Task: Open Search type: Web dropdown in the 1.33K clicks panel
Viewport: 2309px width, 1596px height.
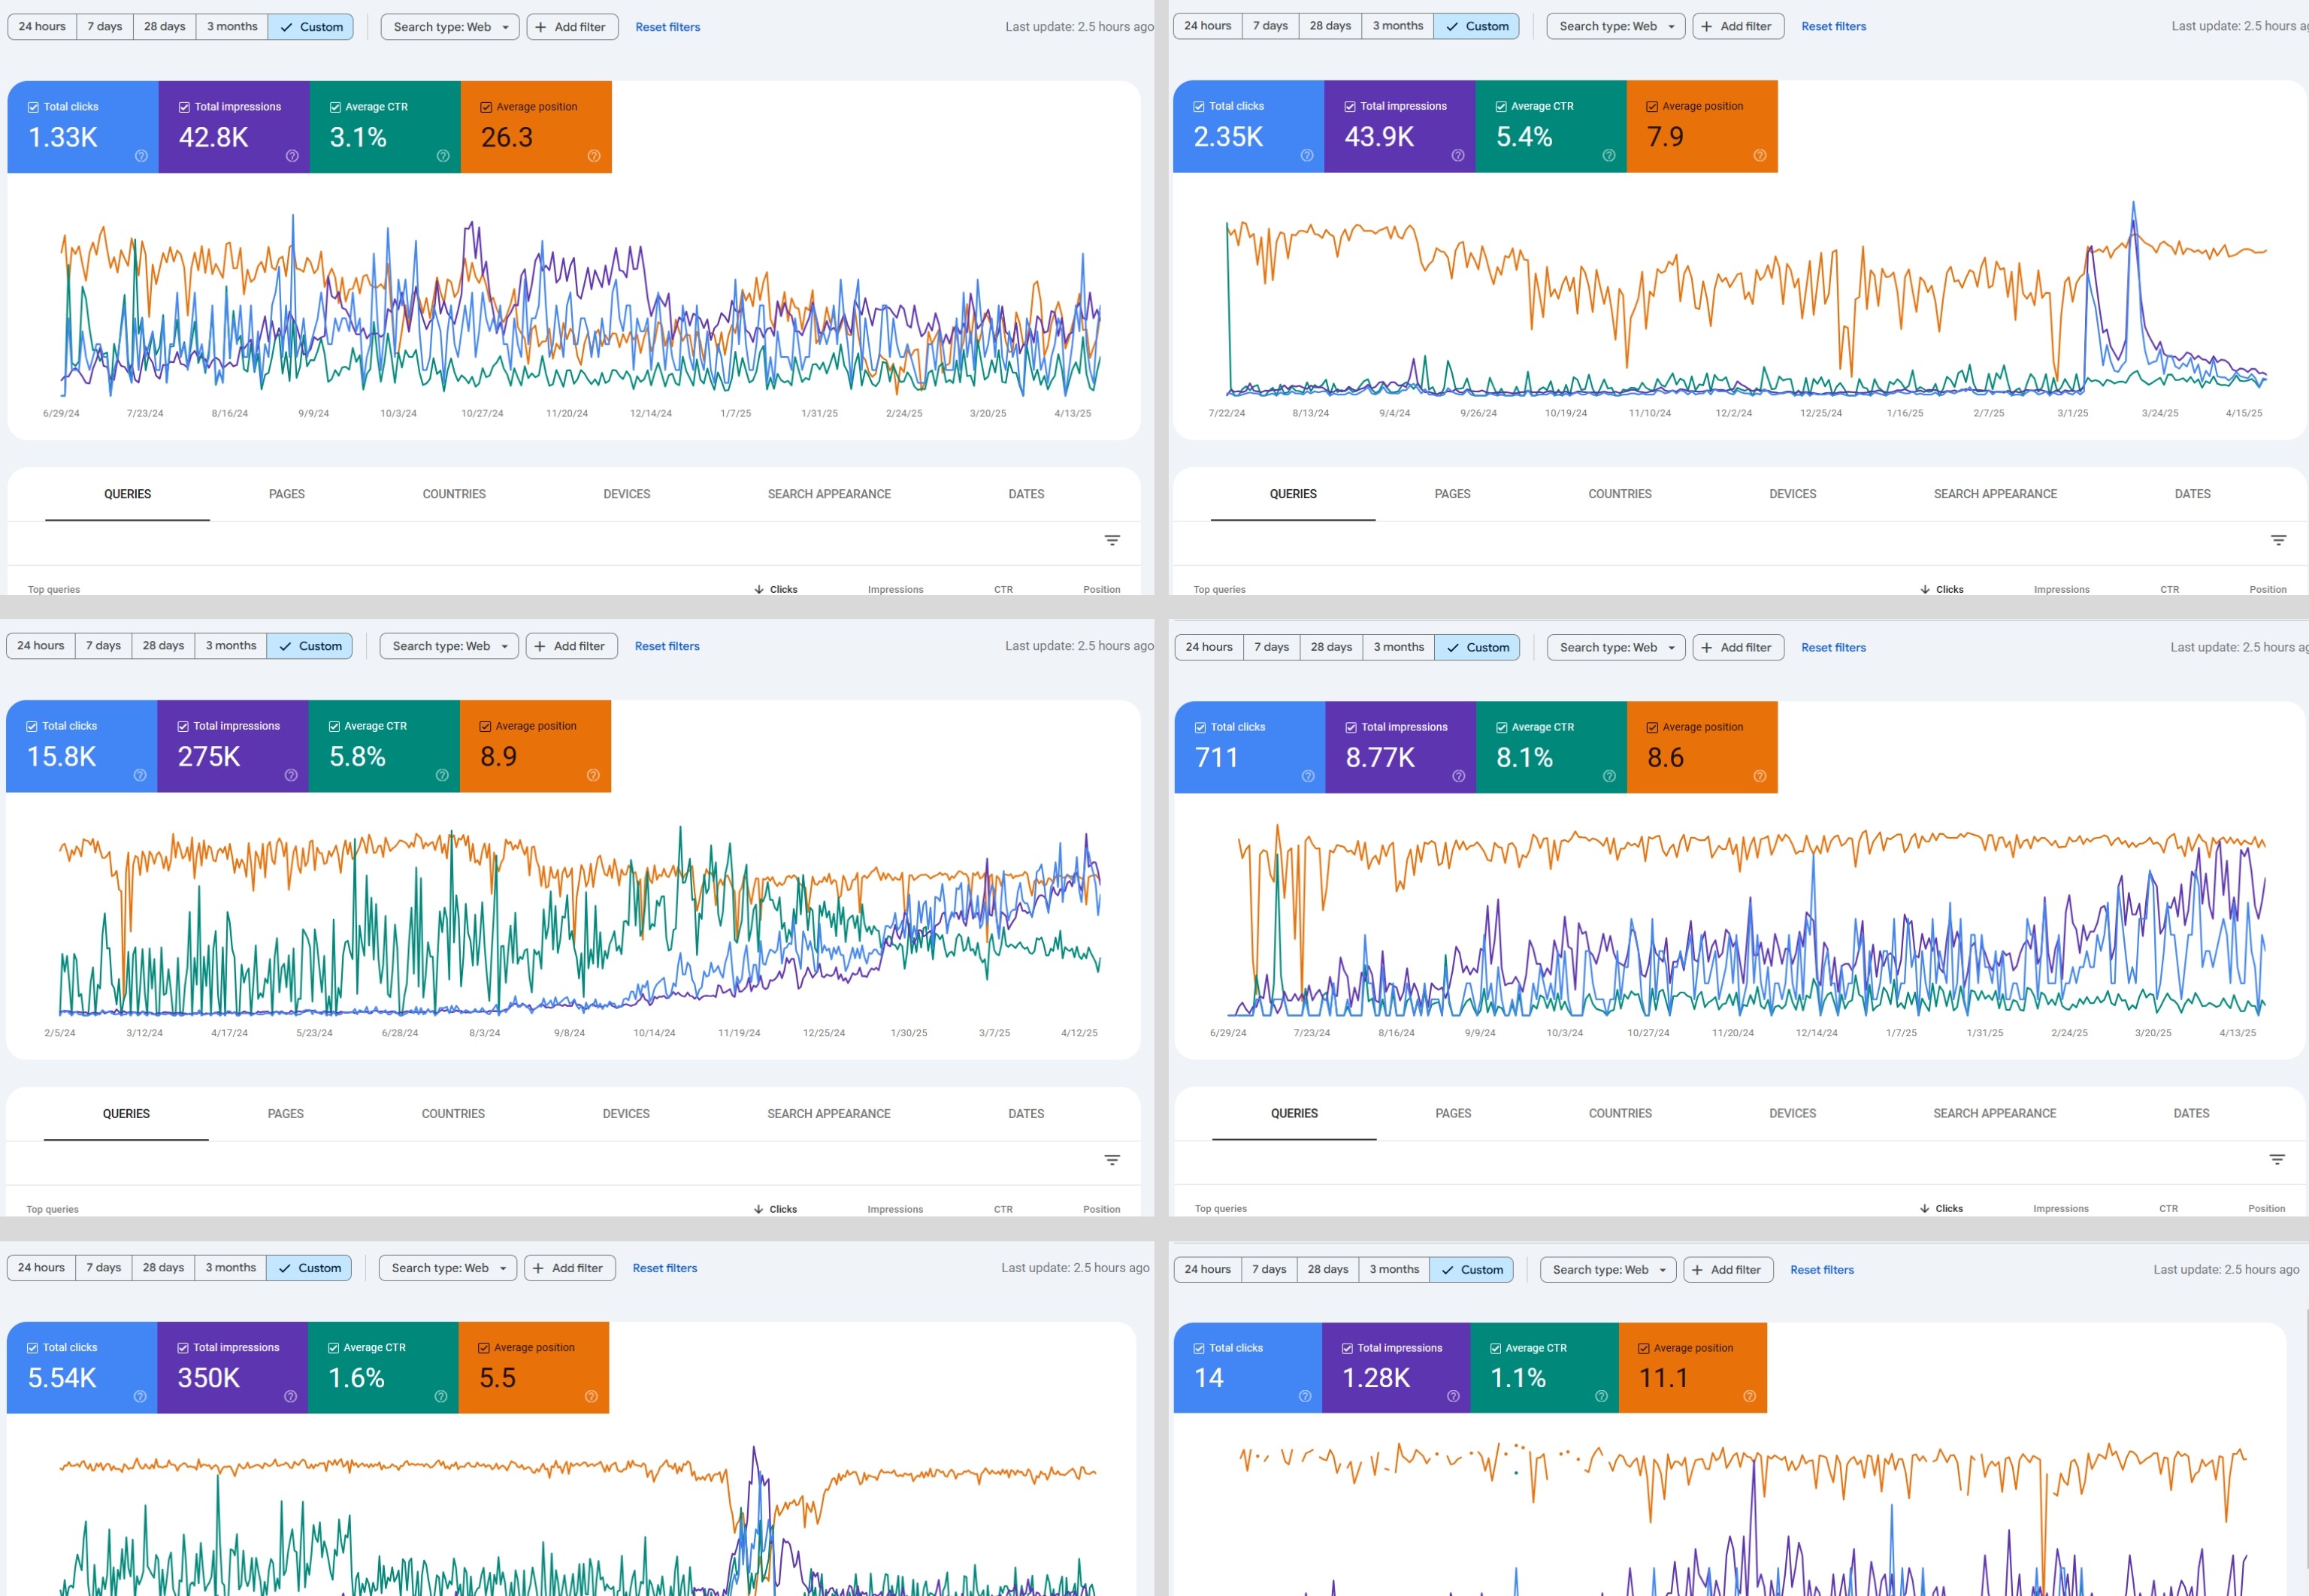Action: click(x=450, y=27)
